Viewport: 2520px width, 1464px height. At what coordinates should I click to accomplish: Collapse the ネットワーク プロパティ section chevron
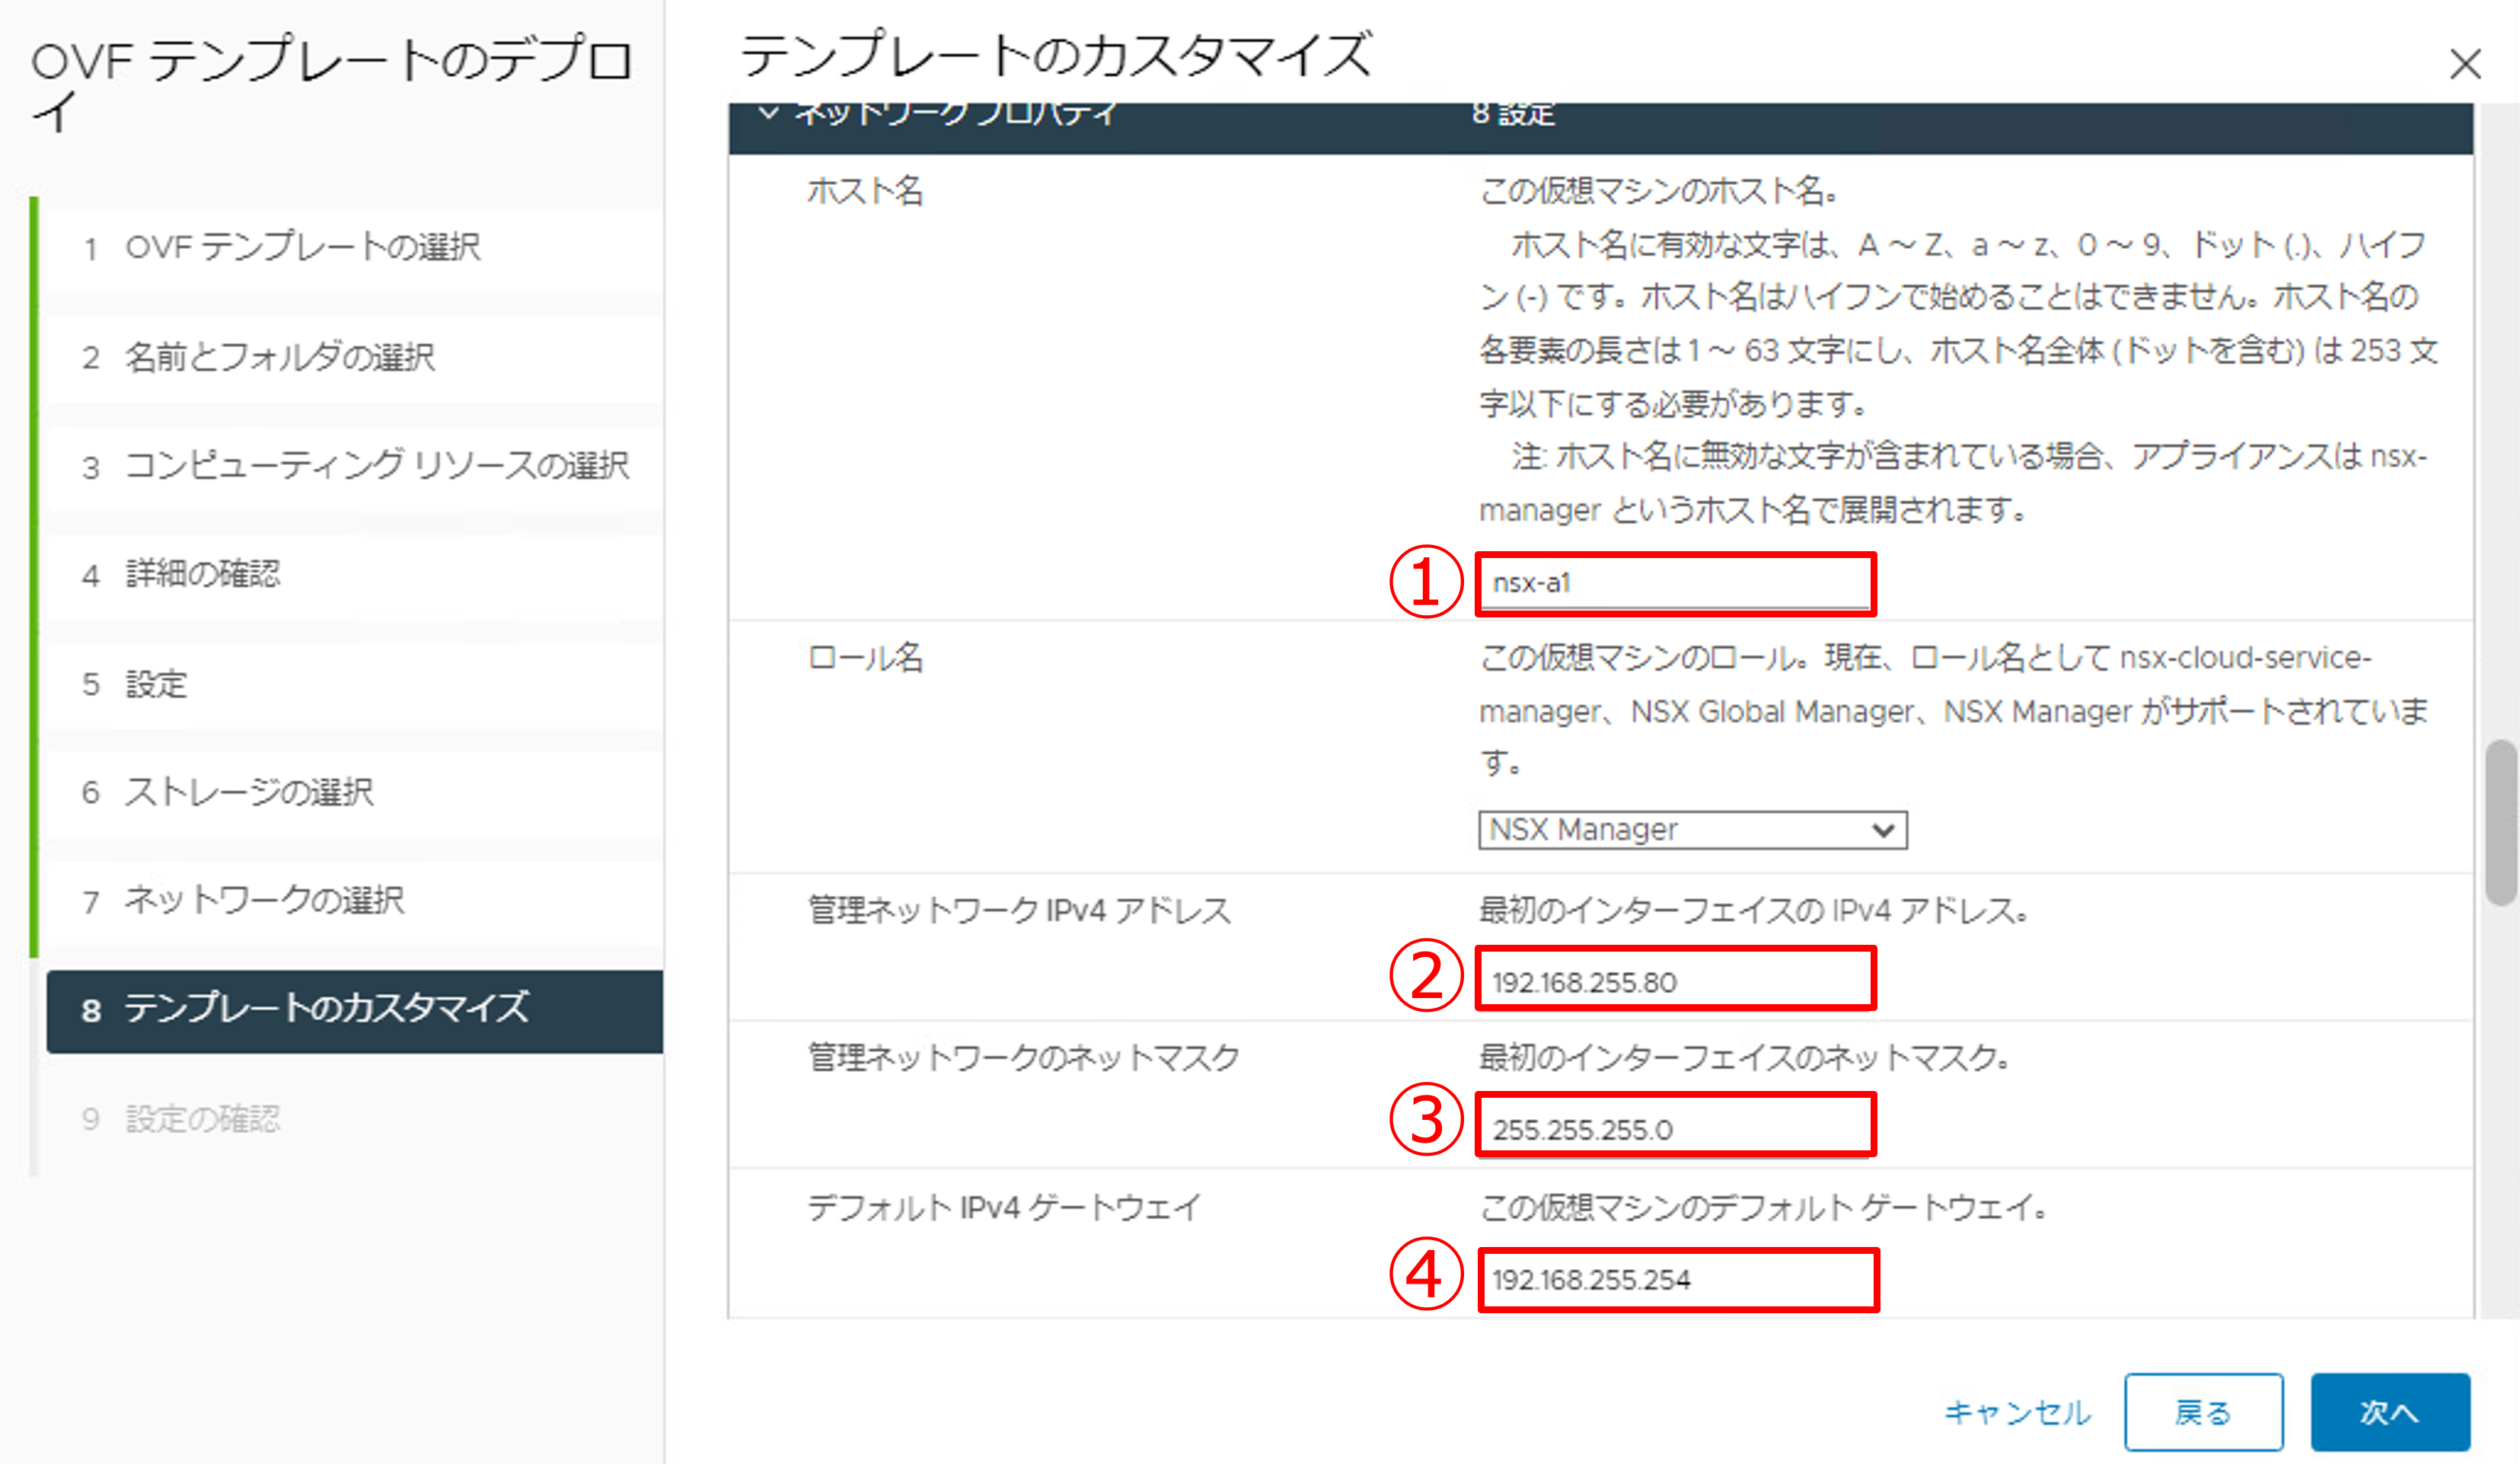click(x=768, y=113)
